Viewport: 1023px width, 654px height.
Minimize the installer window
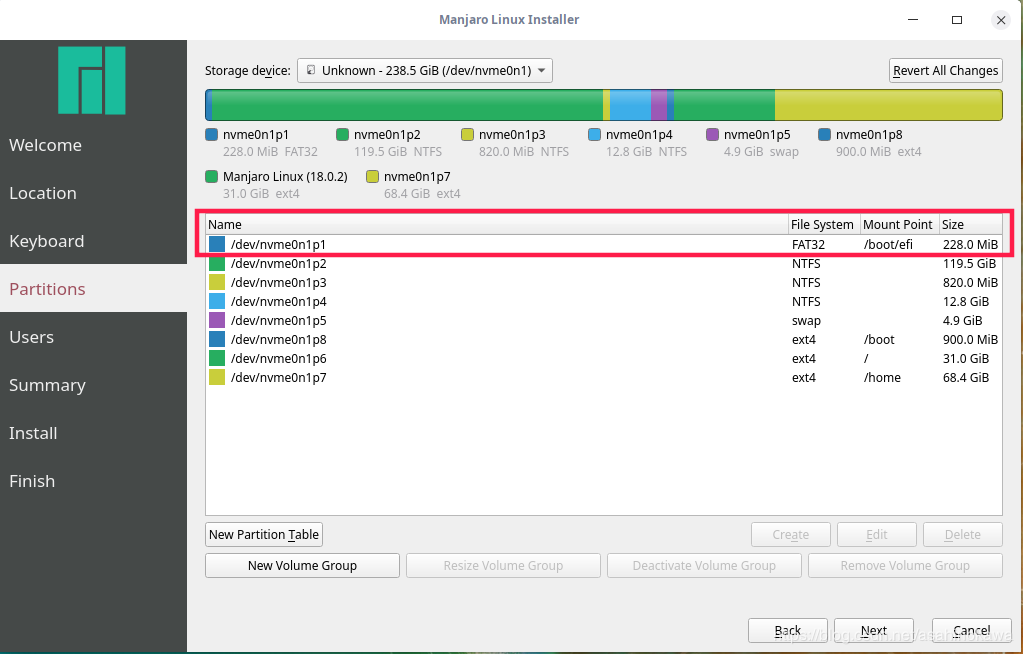tap(913, 20)
